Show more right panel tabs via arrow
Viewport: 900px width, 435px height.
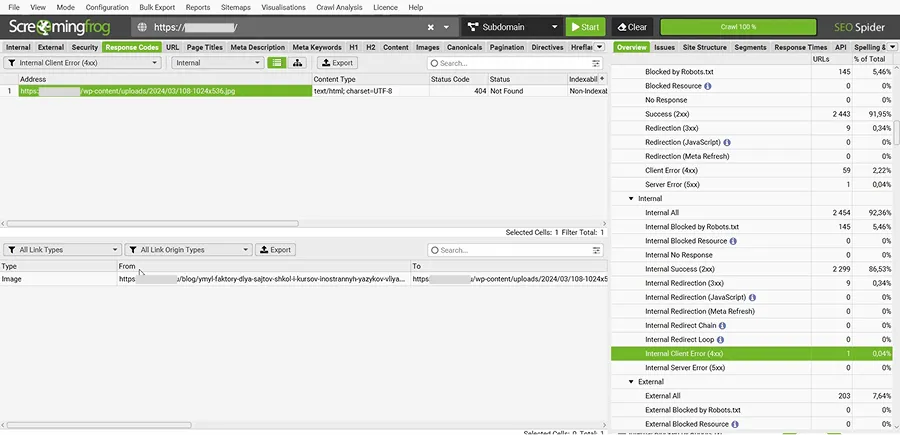pyautogui.click(x=893, y=47)
